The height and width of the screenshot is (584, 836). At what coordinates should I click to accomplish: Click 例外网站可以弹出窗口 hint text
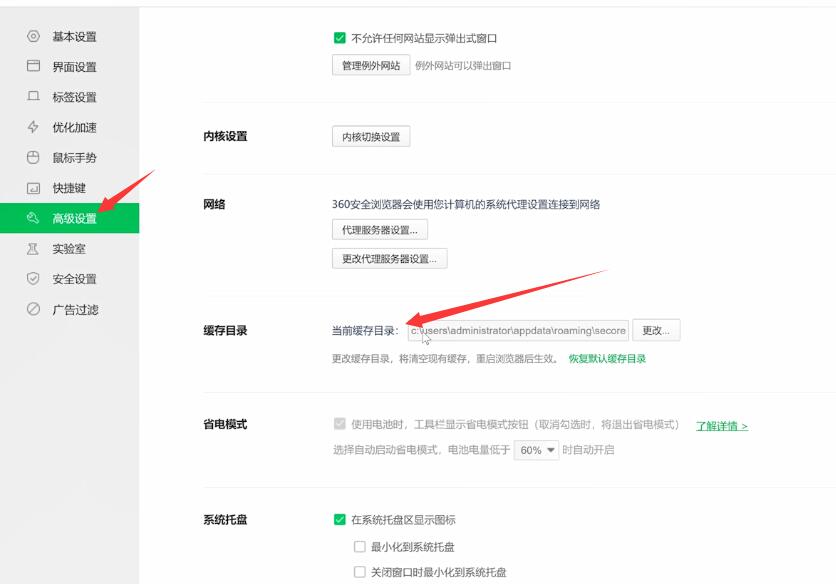pyautogui.click(x=463, y=66)
